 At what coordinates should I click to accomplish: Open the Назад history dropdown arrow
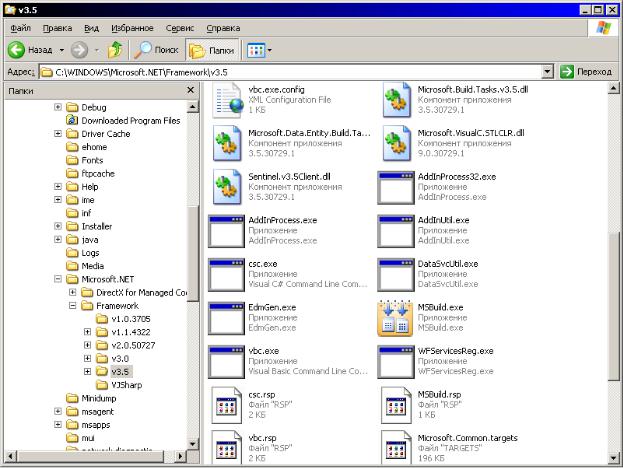pyautogui.click(x=62, y=50)
